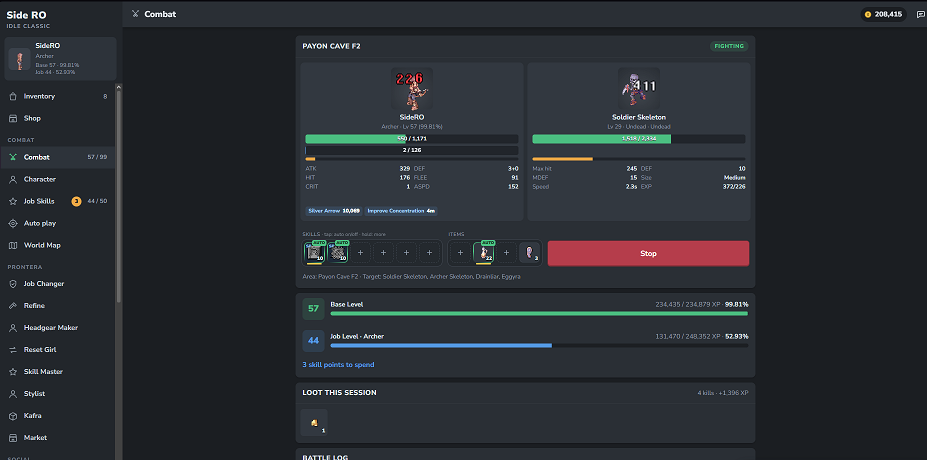The image size is (927, 460).
Task: Add an item to the first empty item slot
Action: [x=460, y=253]
